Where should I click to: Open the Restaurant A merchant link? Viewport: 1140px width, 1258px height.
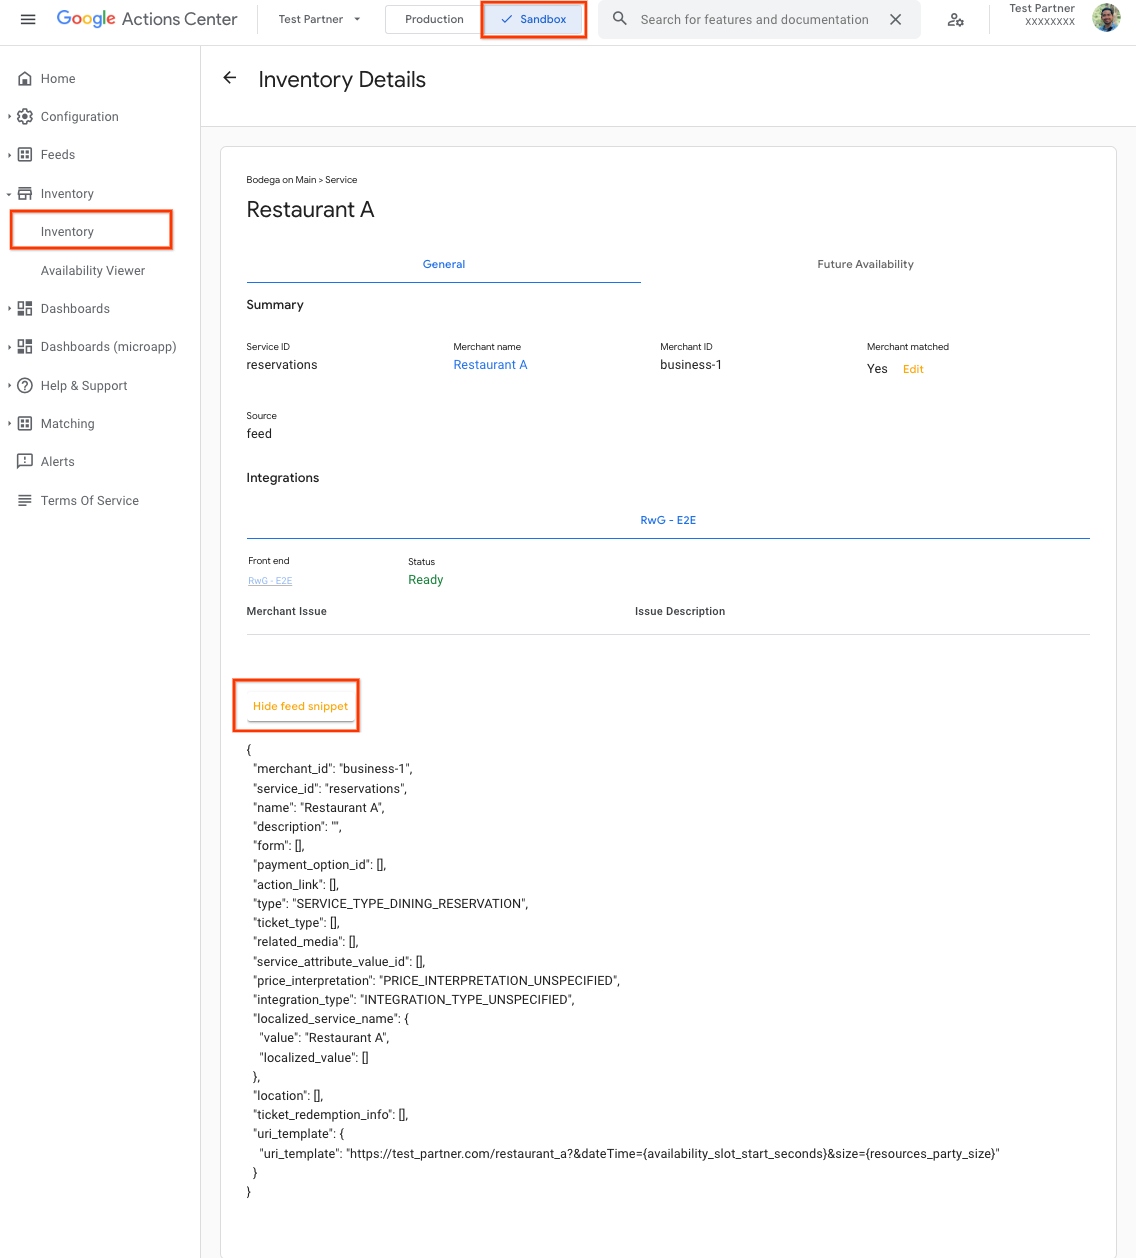click(490, 364)
